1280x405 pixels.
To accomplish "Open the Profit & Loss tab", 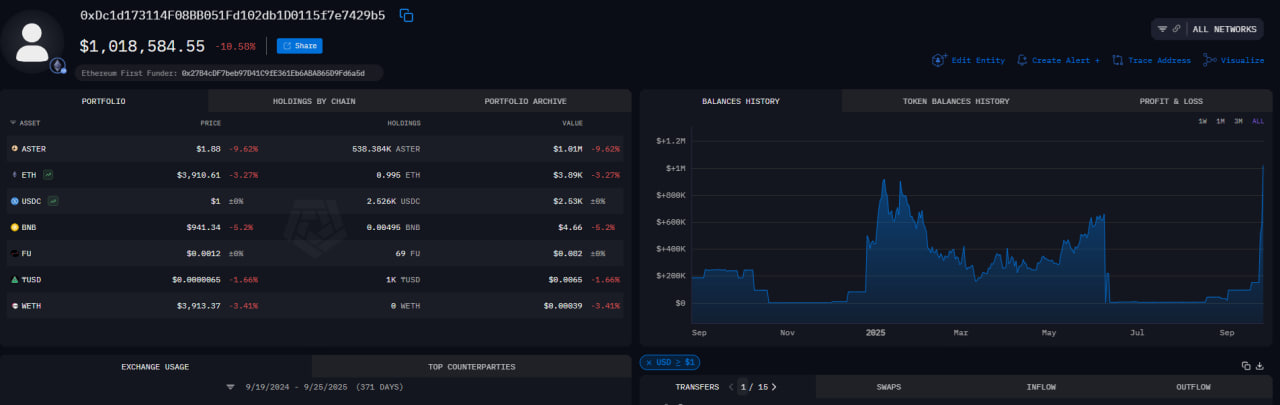I will click(x=1171, y=101).
